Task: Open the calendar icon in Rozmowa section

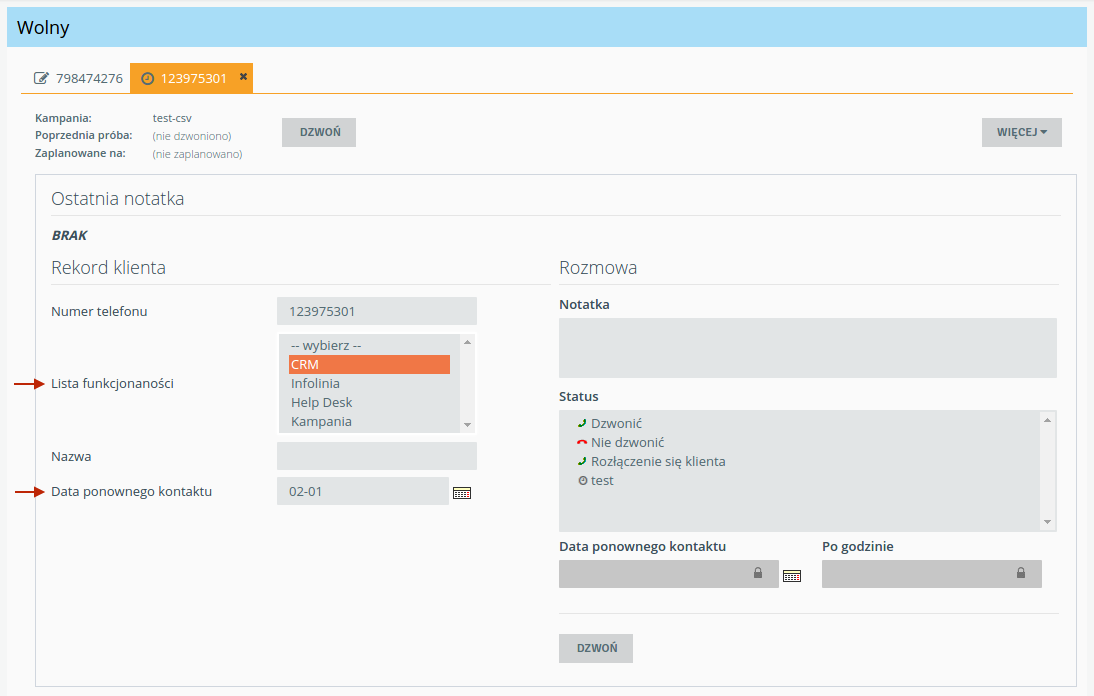Action: pos(792,576)
